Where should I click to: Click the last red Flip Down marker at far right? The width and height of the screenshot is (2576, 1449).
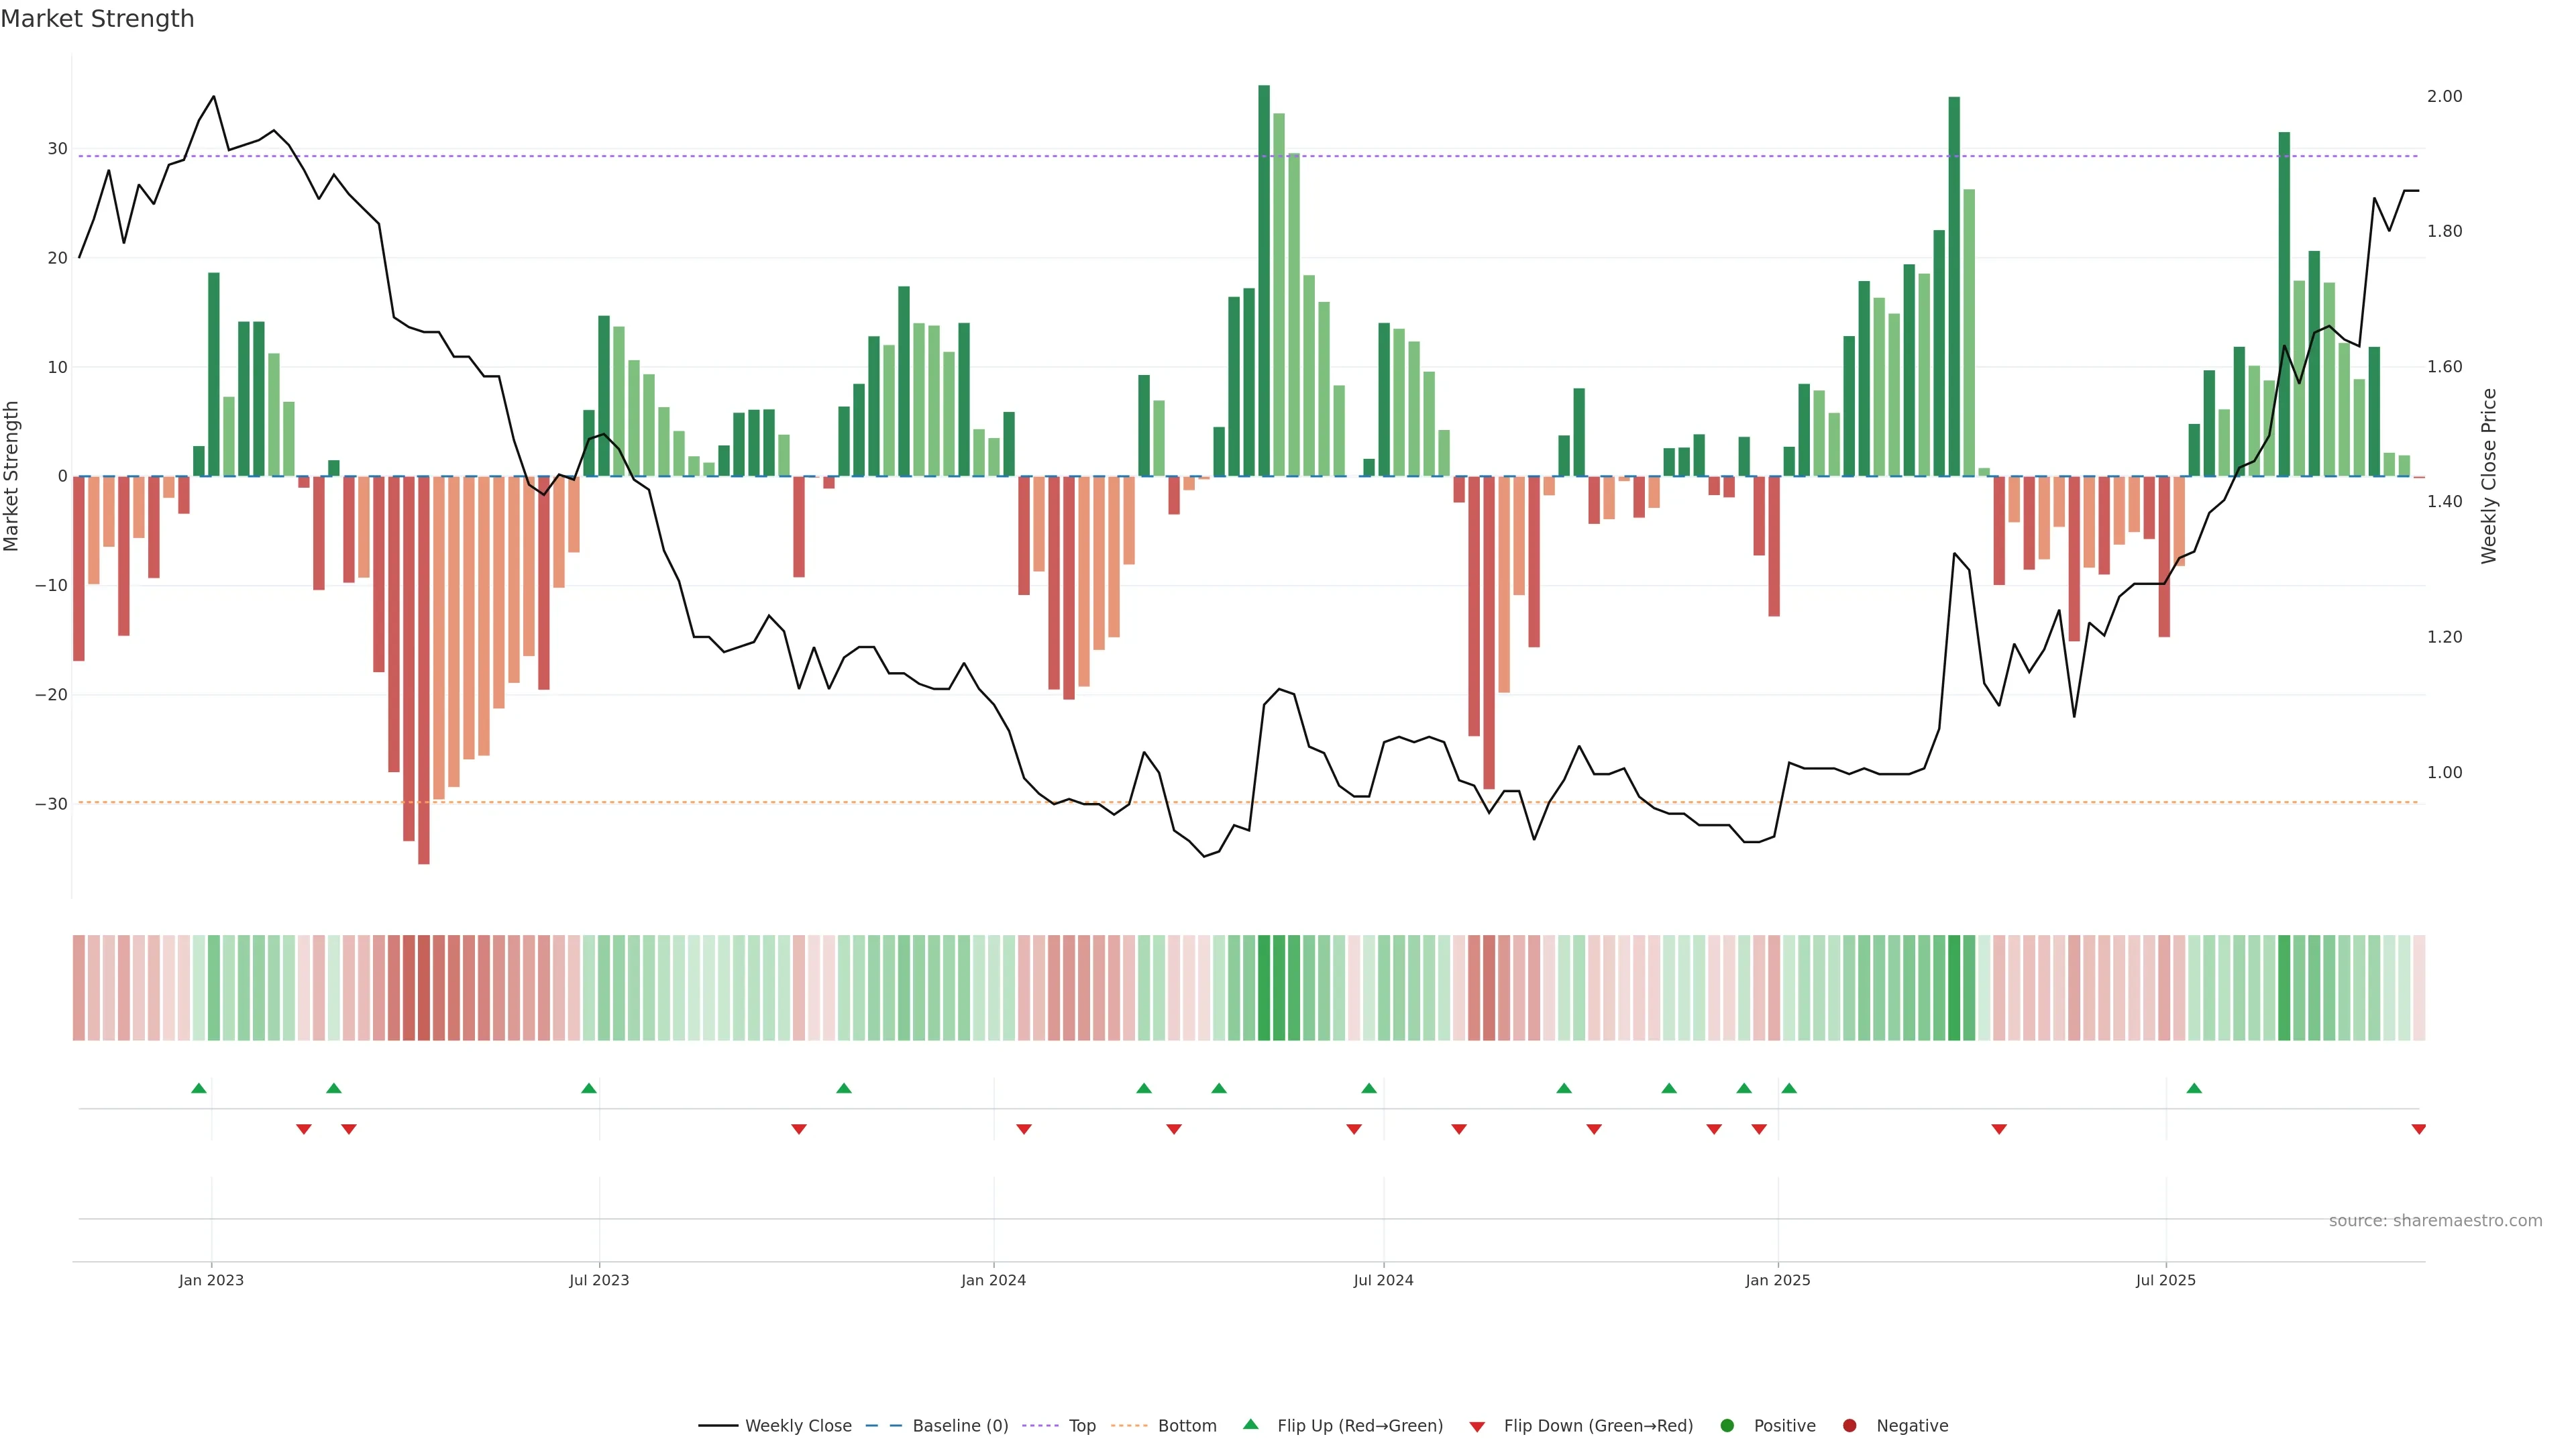tap(2418, 1129)
